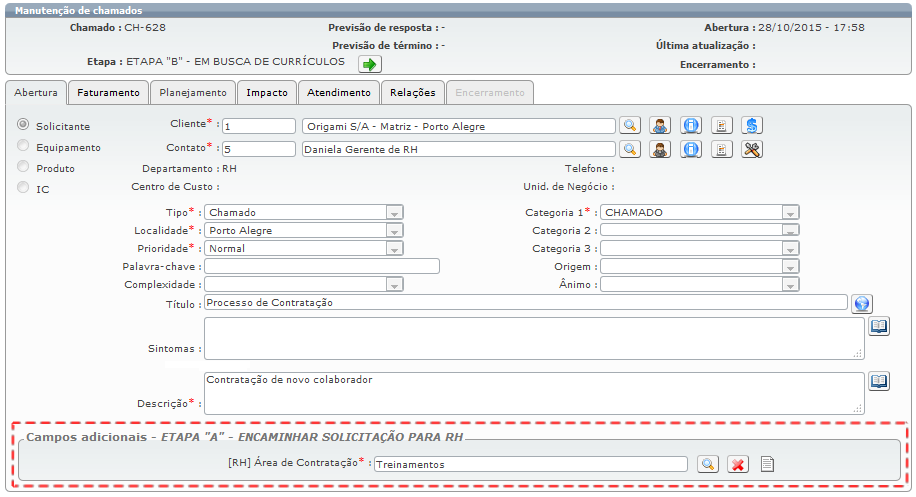Screen dimensions: 916x497
Task: Click the person icon in Cliente row
Action: coord(660,126)
